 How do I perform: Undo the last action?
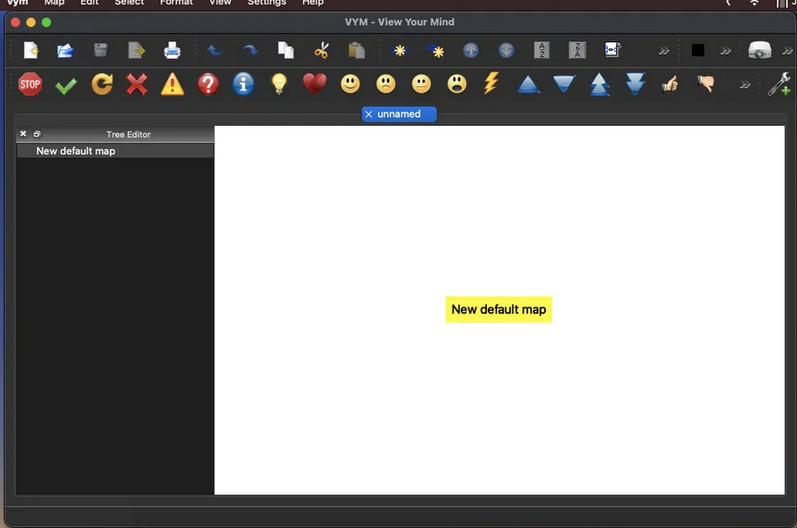click(215, 50)
